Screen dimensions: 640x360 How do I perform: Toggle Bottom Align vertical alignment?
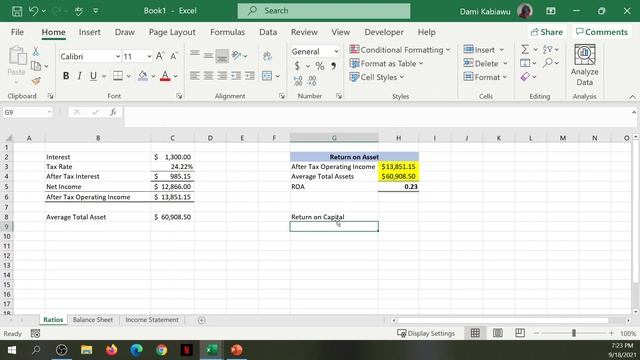[222, 56]
